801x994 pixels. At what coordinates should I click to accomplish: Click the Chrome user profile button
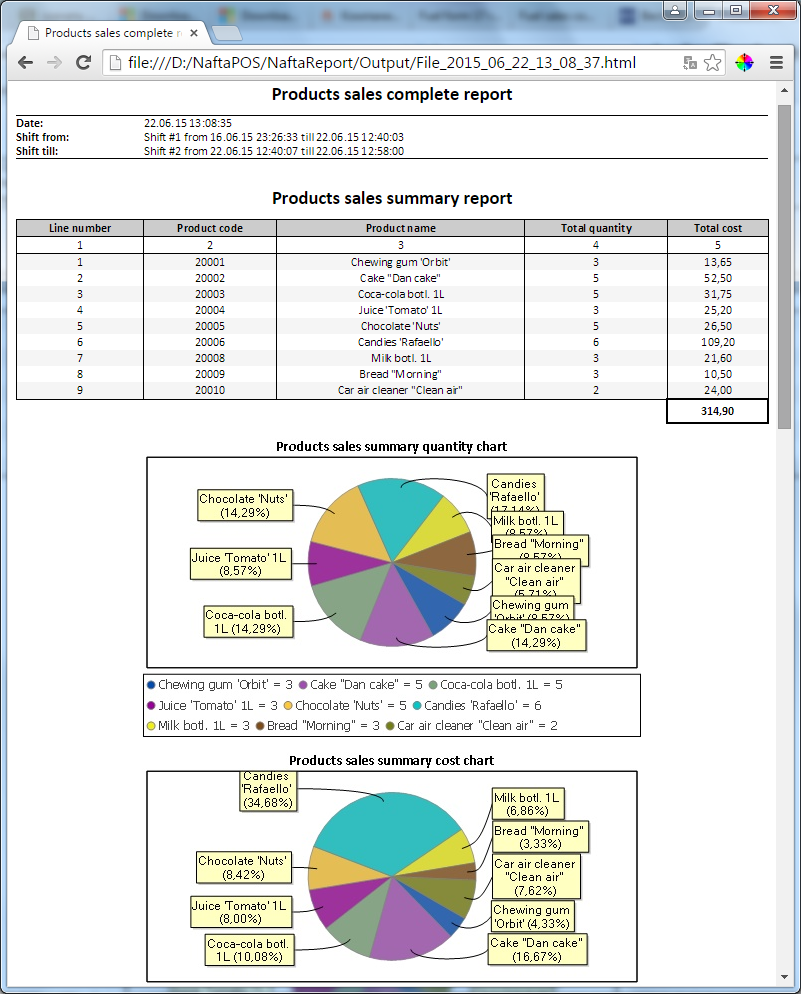[x=675, y=10]
